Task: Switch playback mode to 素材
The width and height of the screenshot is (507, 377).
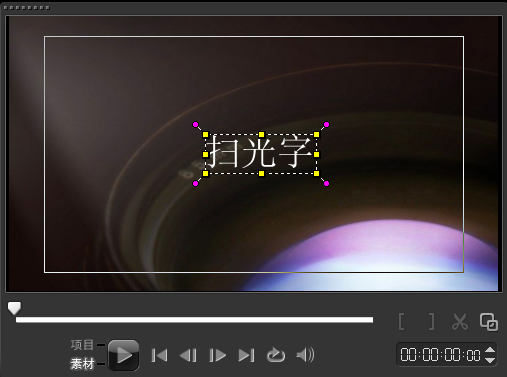Action: point(82,364)
